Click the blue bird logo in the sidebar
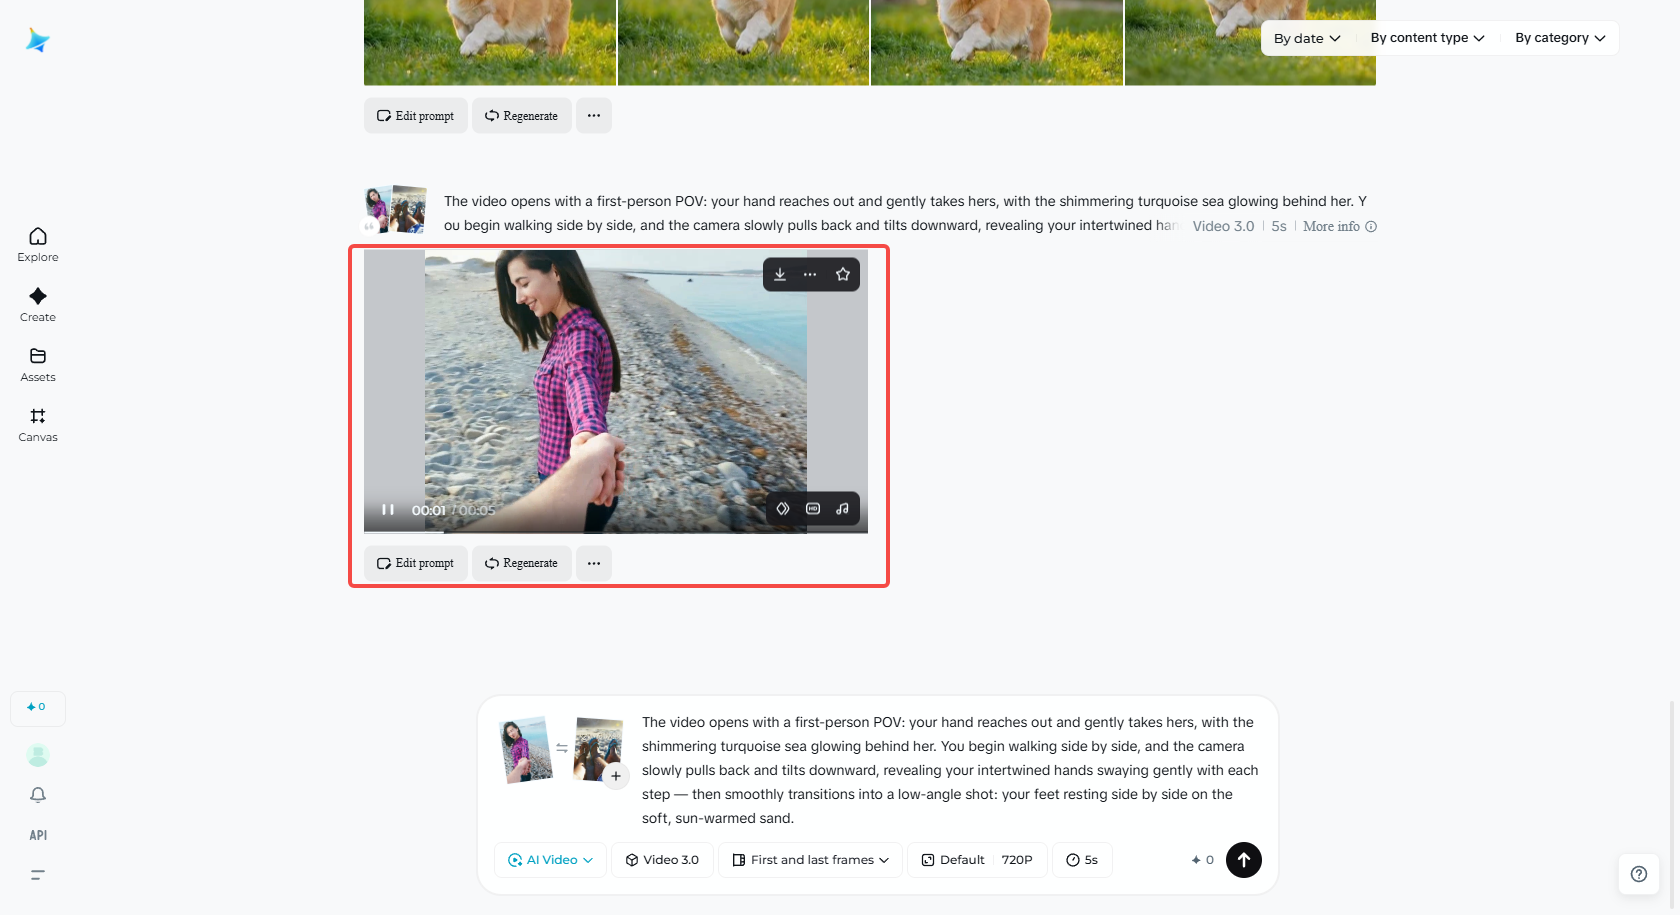Viewport: 1680px width, 915px height. point(38,40)
